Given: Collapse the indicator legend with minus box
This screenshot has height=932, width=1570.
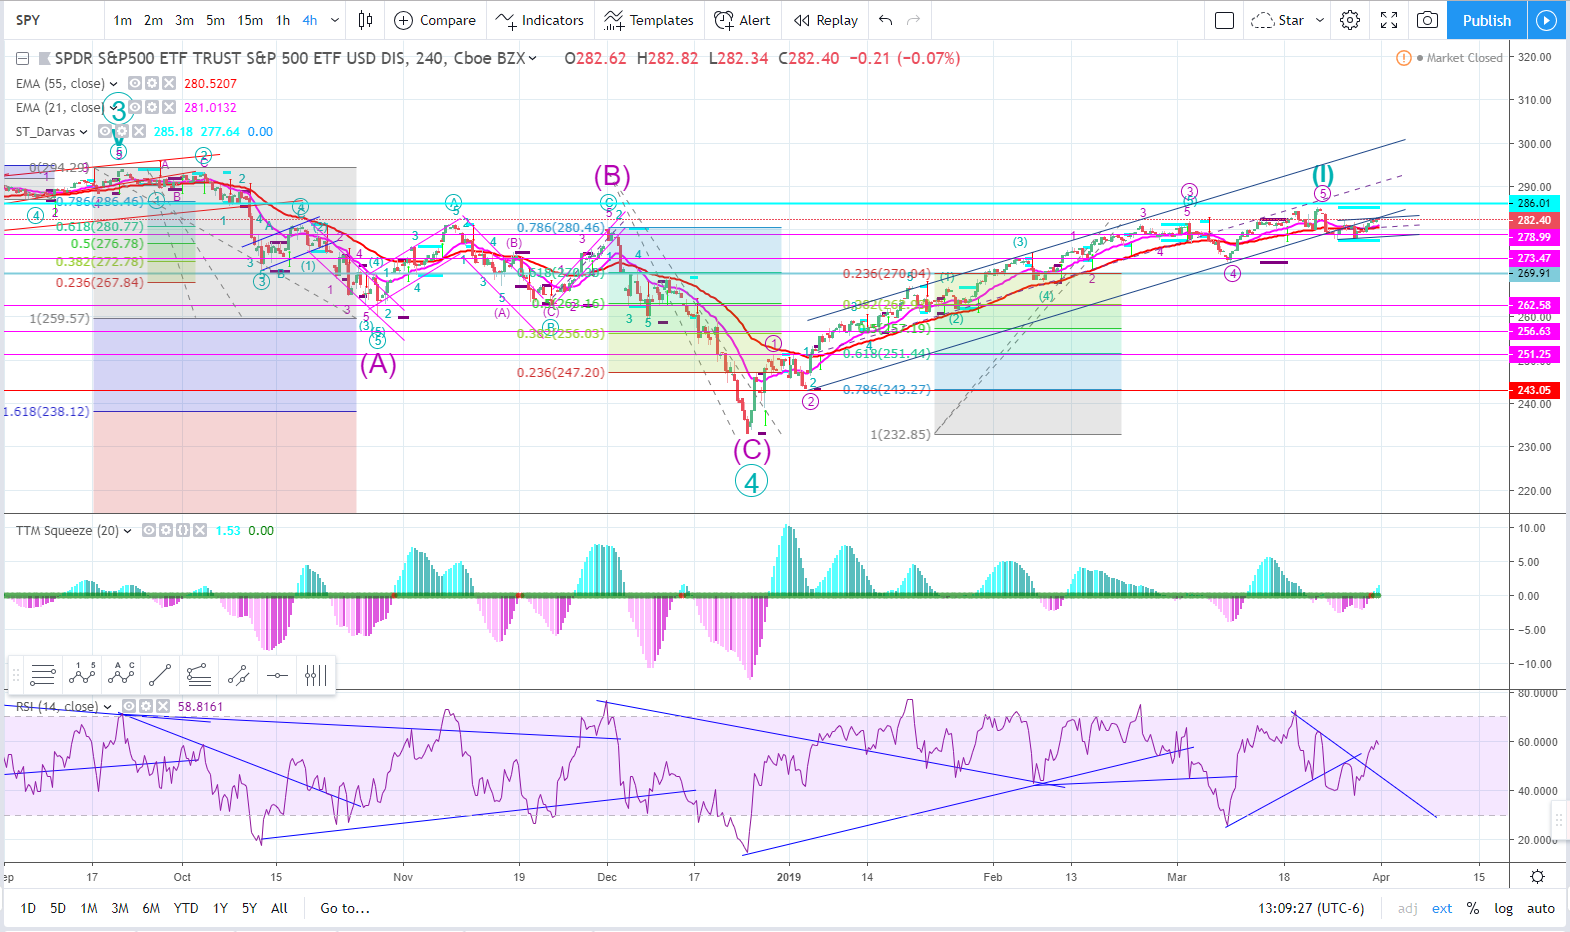Looking at the screenshot, I should click(22, 58).
